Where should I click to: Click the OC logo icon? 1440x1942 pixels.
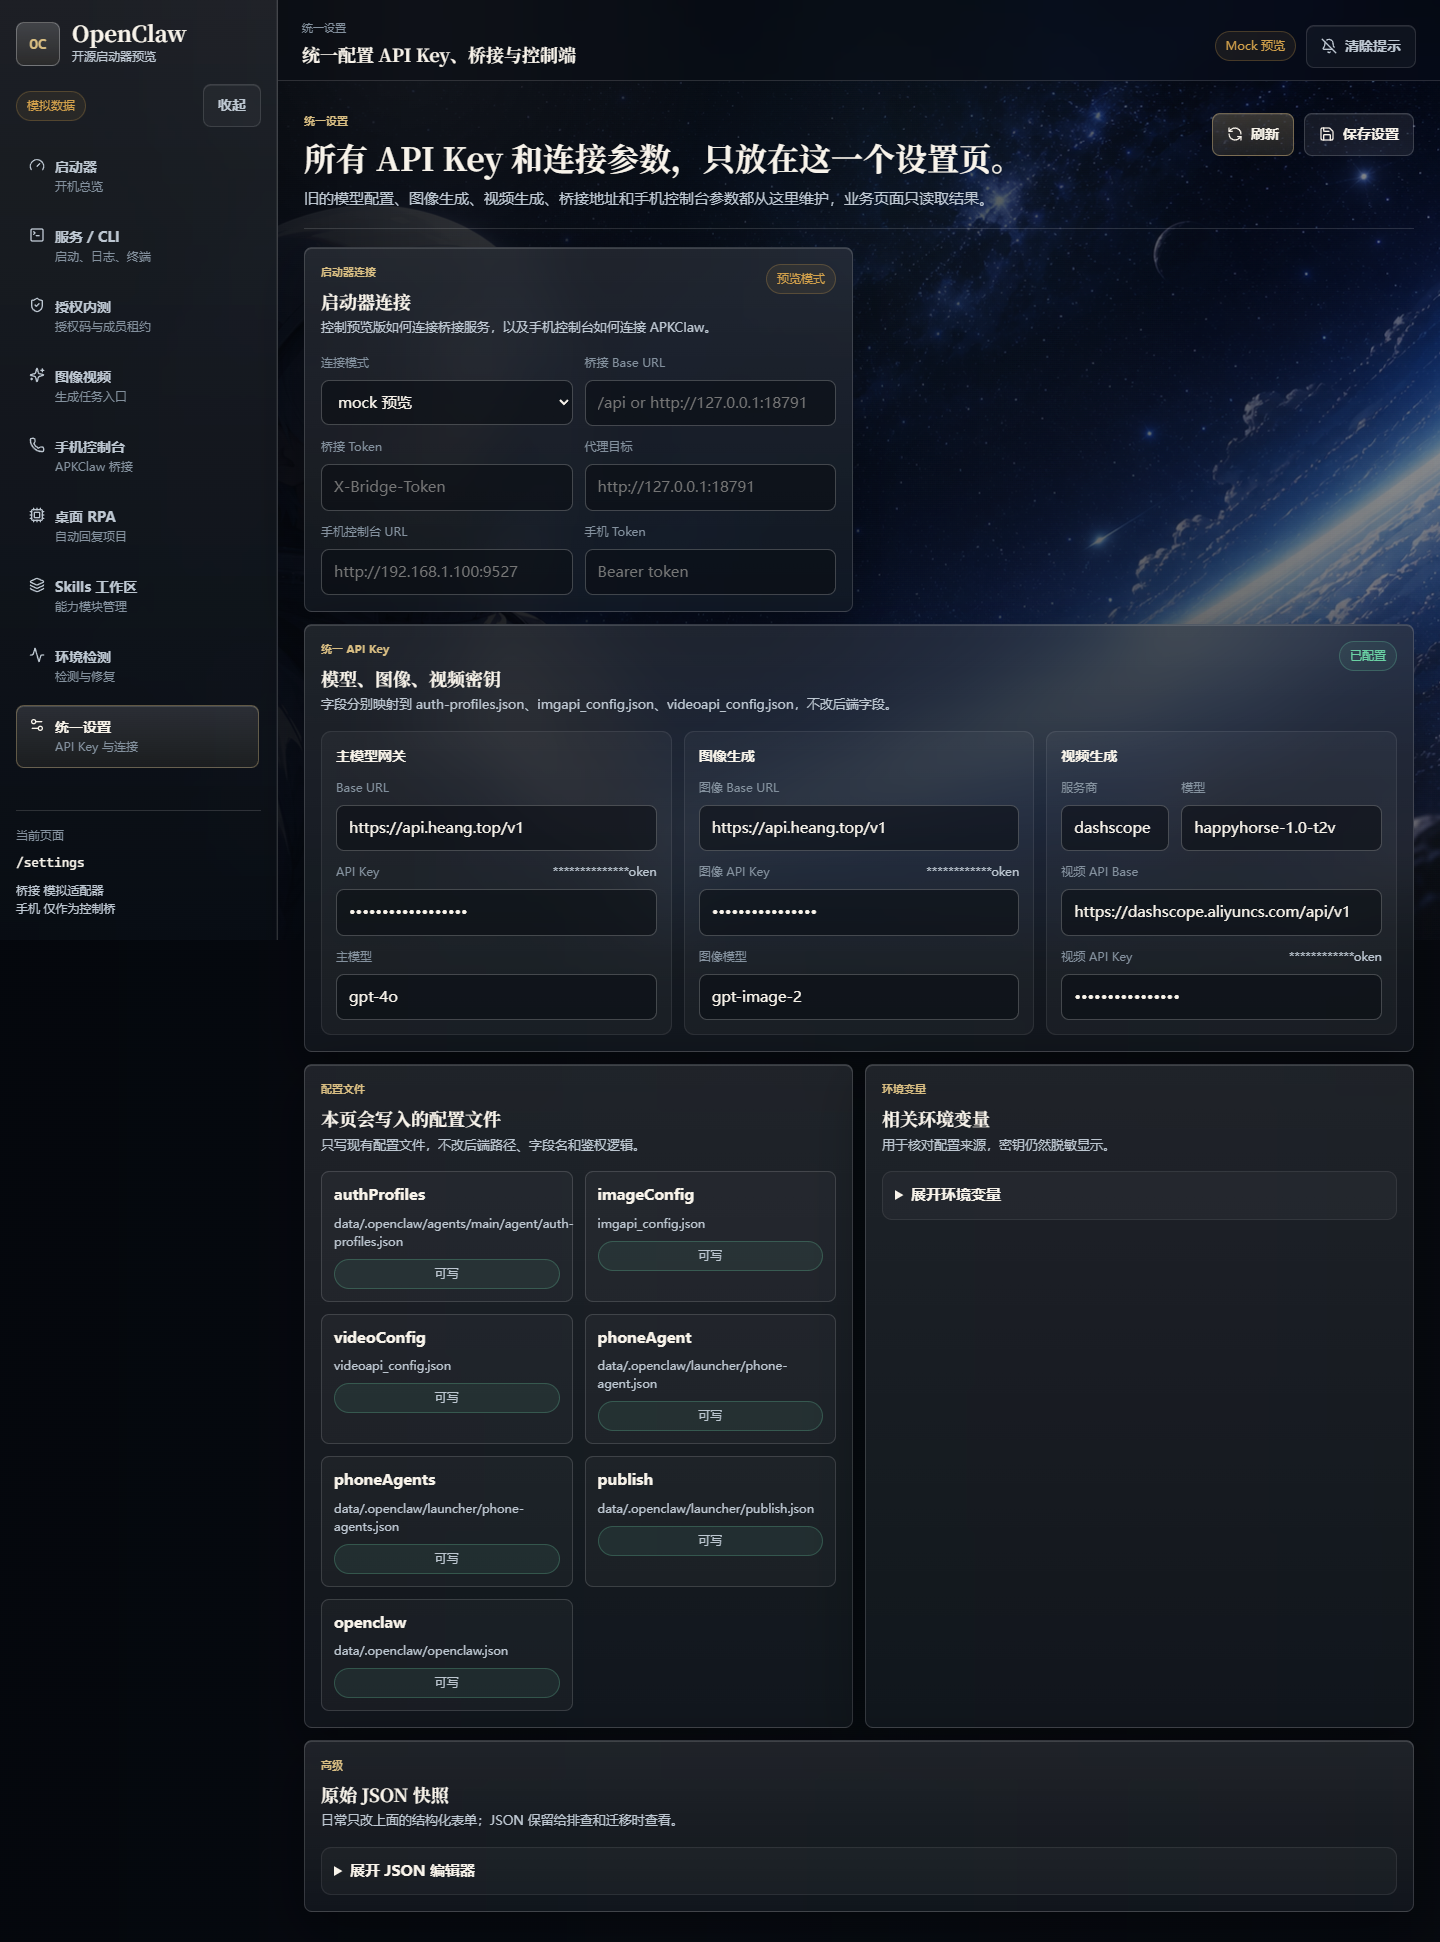(x=38, y=44)
